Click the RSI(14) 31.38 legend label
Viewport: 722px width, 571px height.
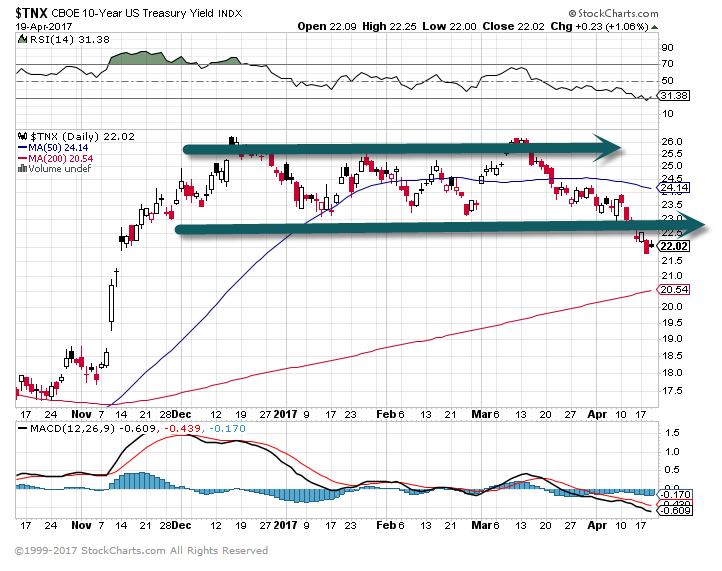70,40
